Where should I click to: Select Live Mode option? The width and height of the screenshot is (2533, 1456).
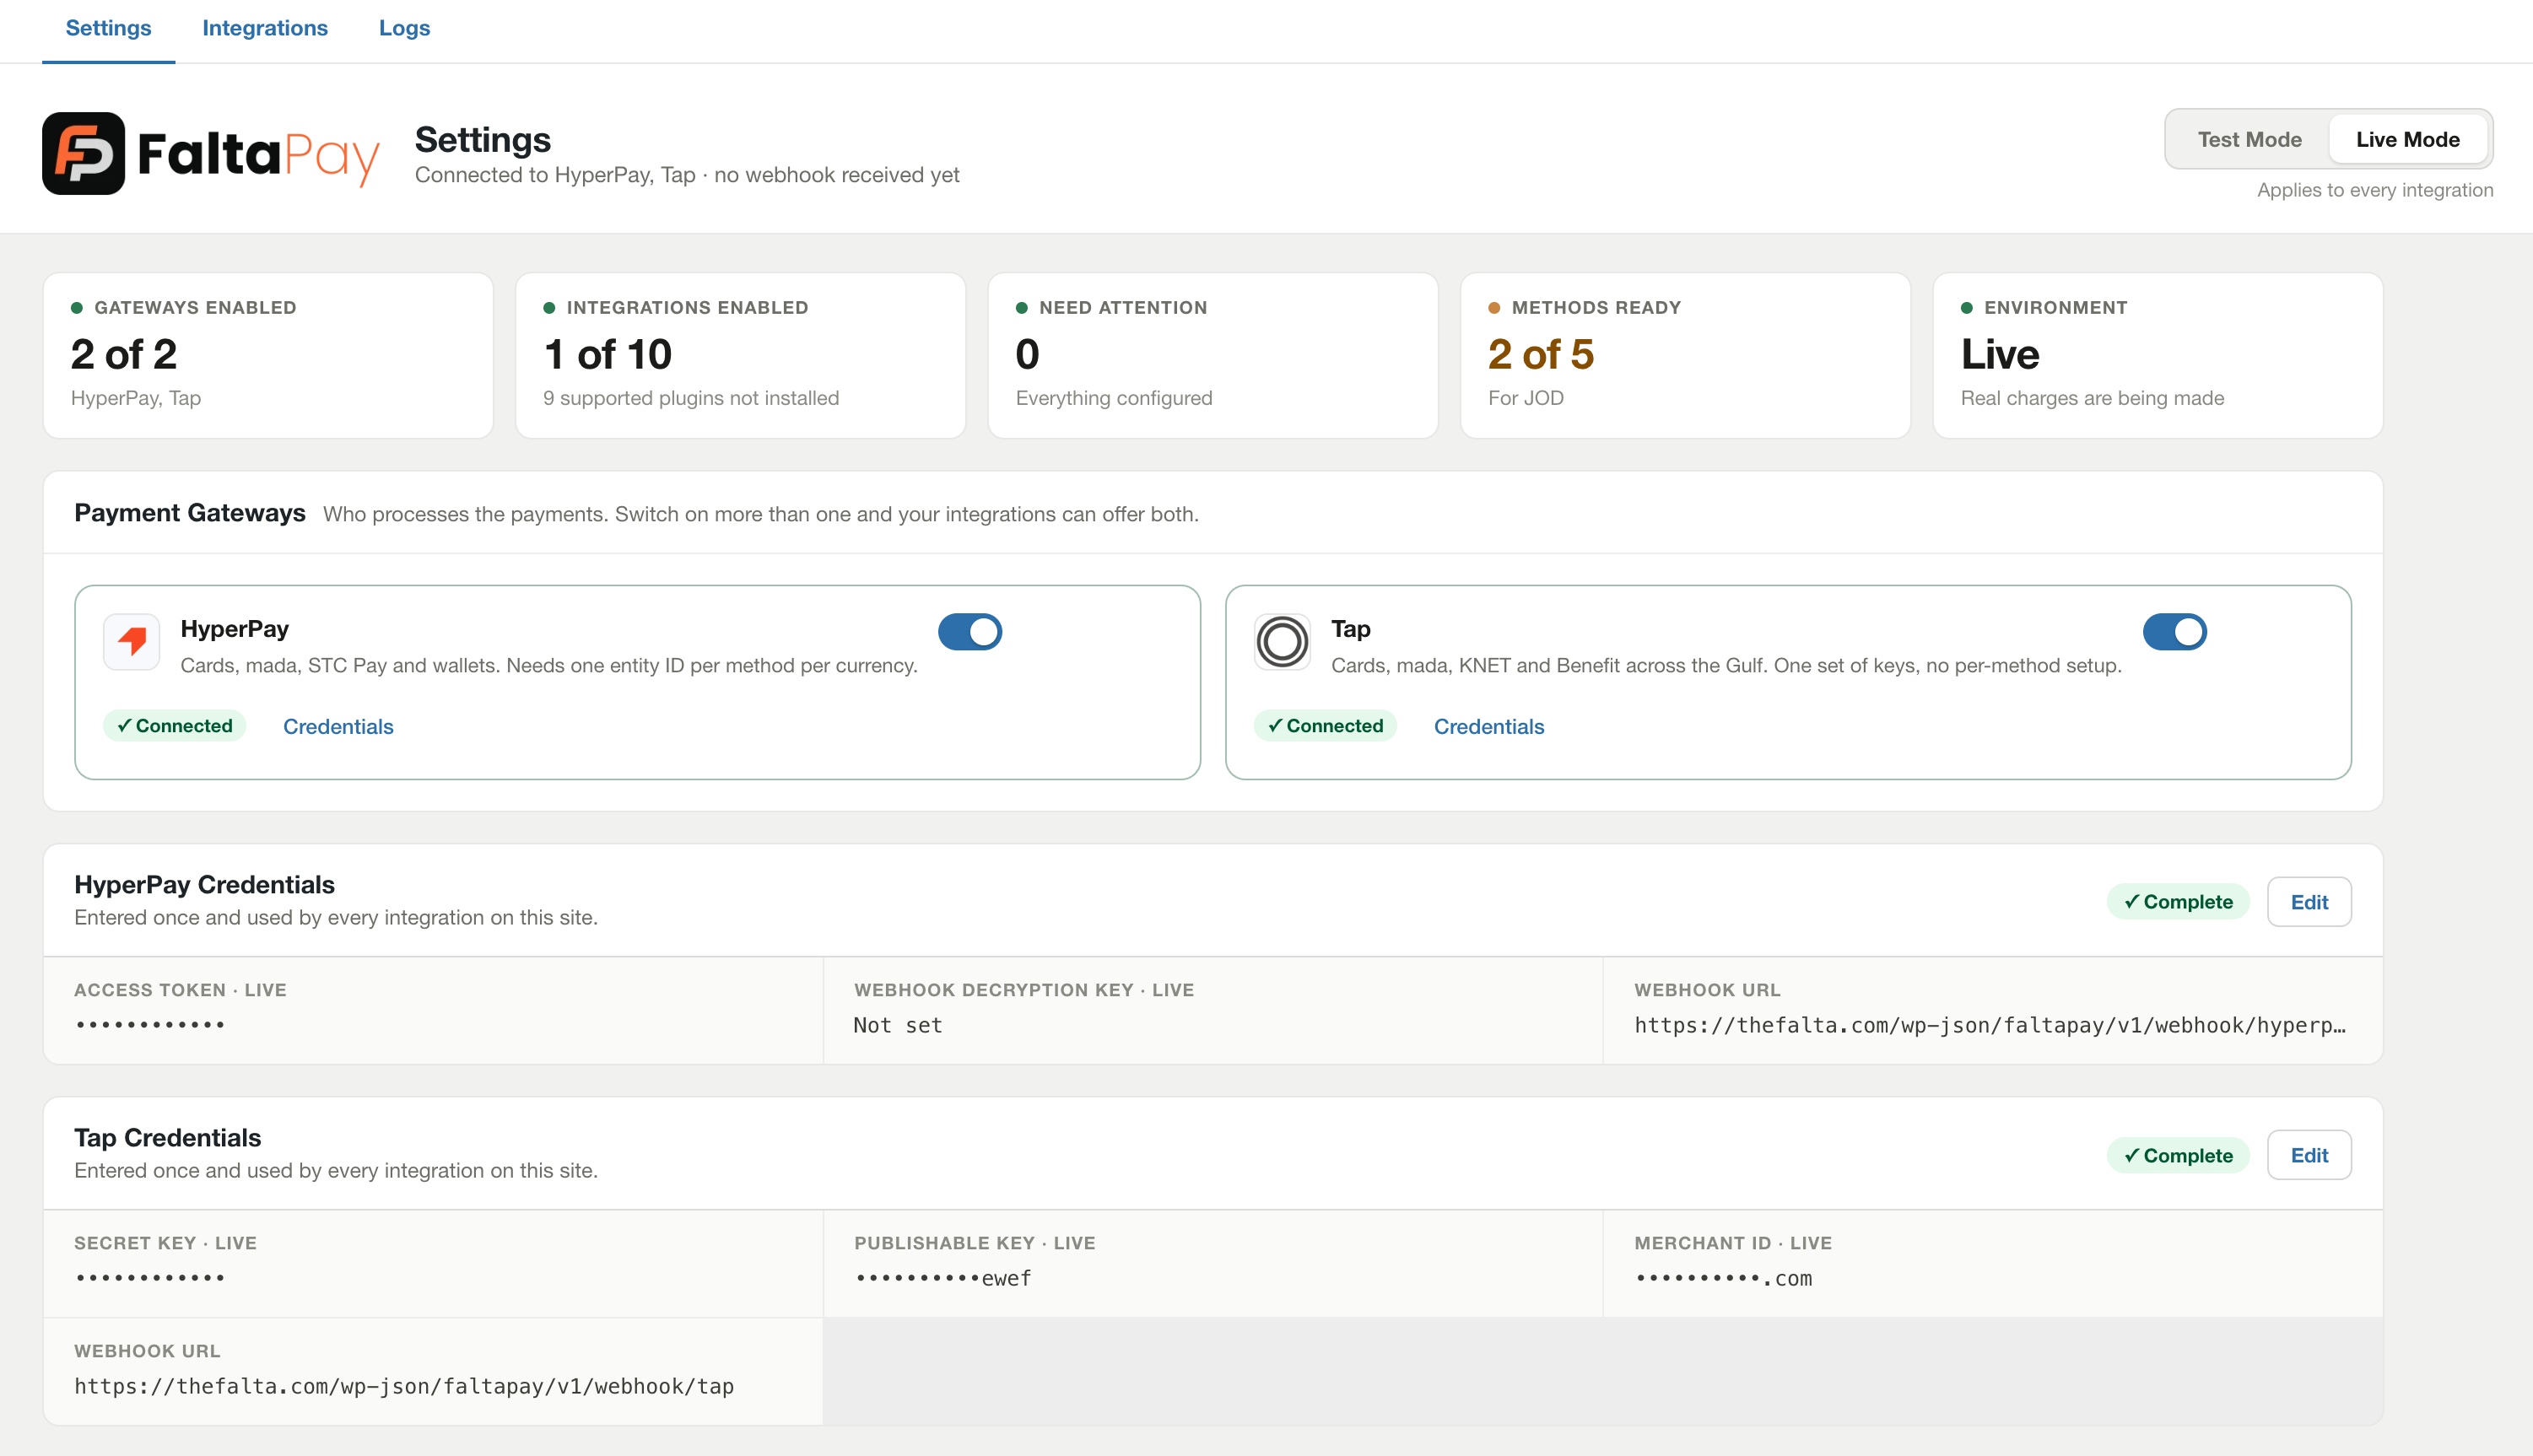(x=2407, y=139)
